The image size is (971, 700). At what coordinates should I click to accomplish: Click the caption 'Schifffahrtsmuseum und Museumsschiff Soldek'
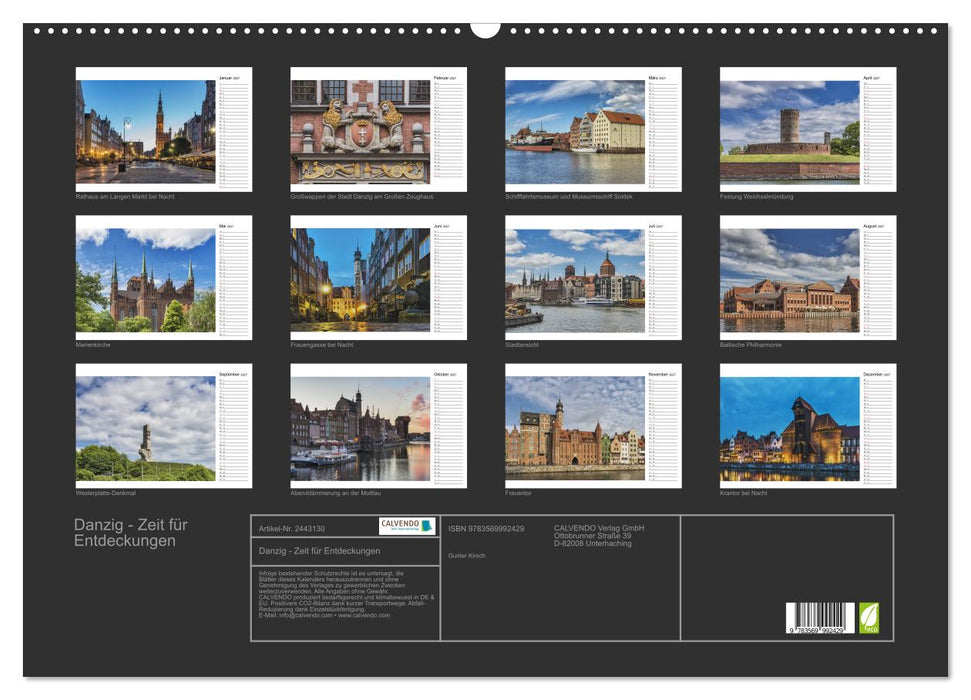click(x=568, y=196)
